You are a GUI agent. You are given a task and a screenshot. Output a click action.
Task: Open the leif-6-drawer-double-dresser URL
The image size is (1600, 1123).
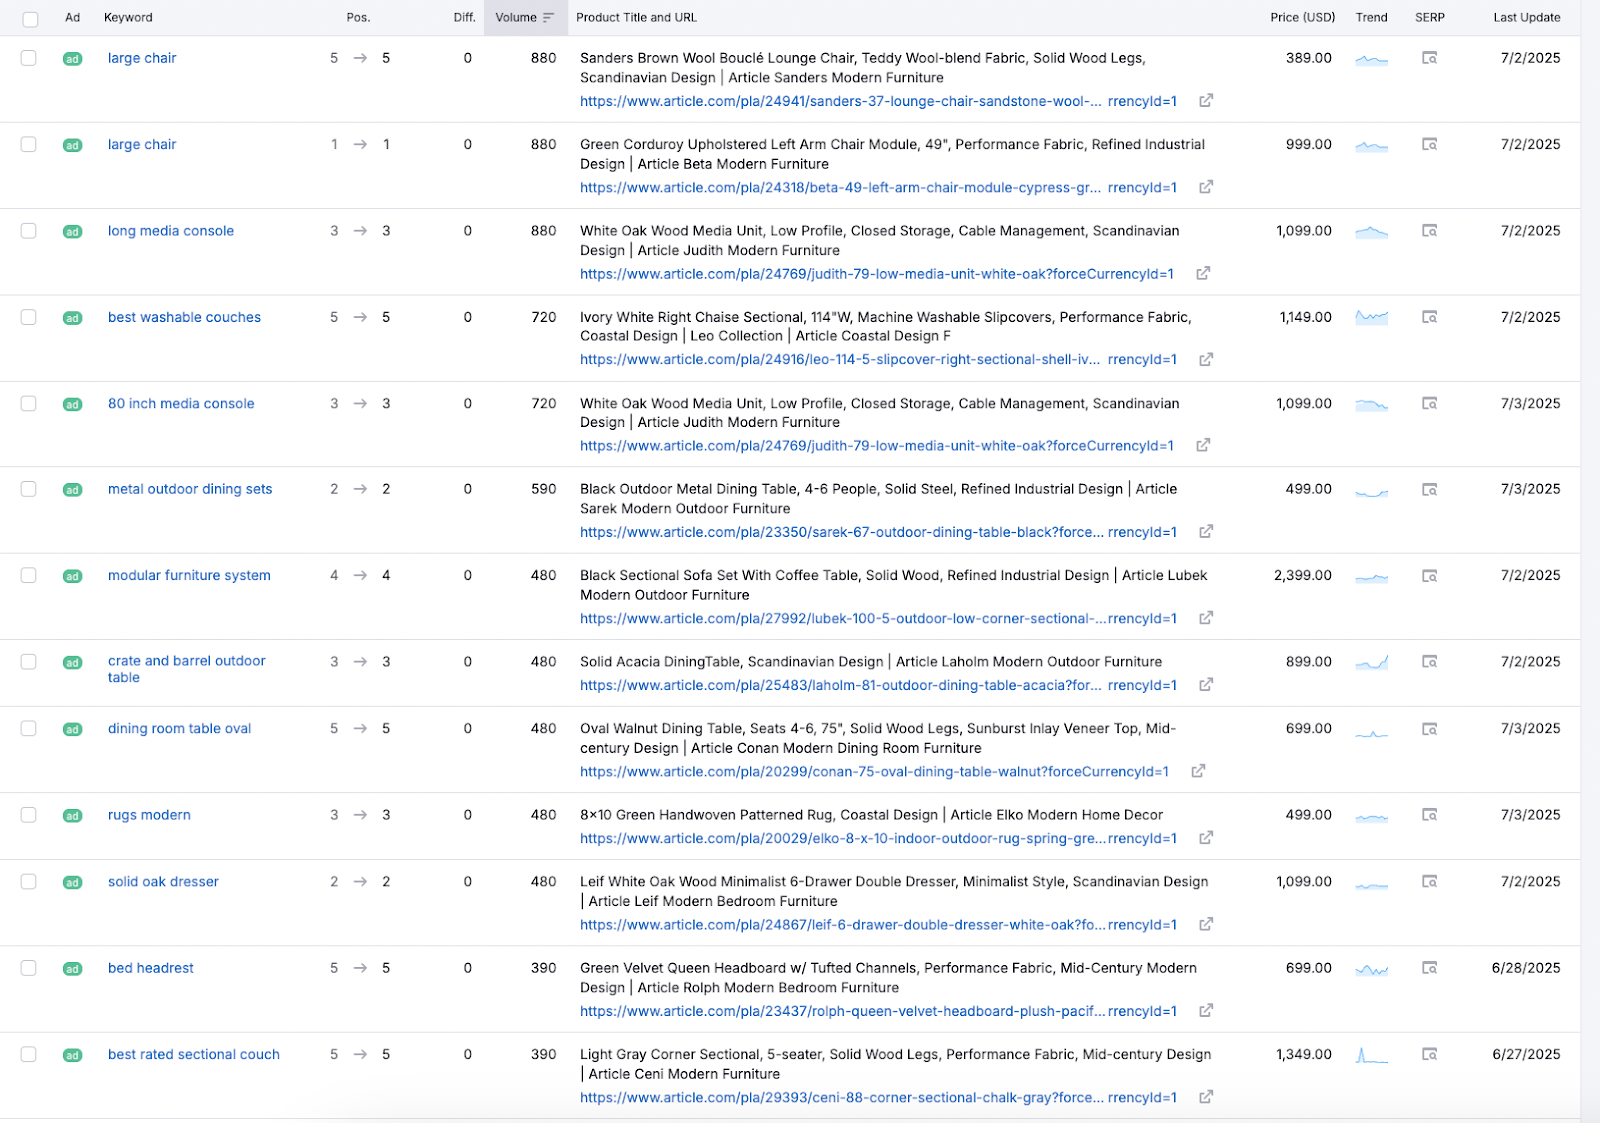click(878, 925)
